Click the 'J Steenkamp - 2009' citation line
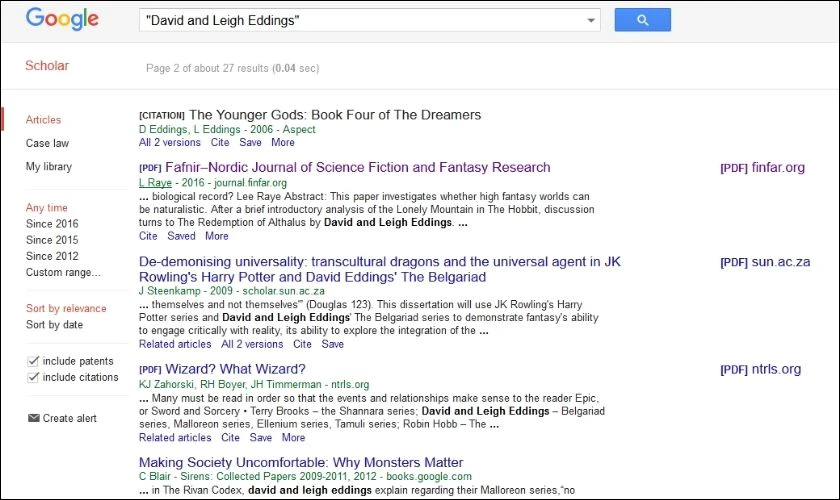Image resolution: width=840 pixels, height=500 pixels. (231, 290)
